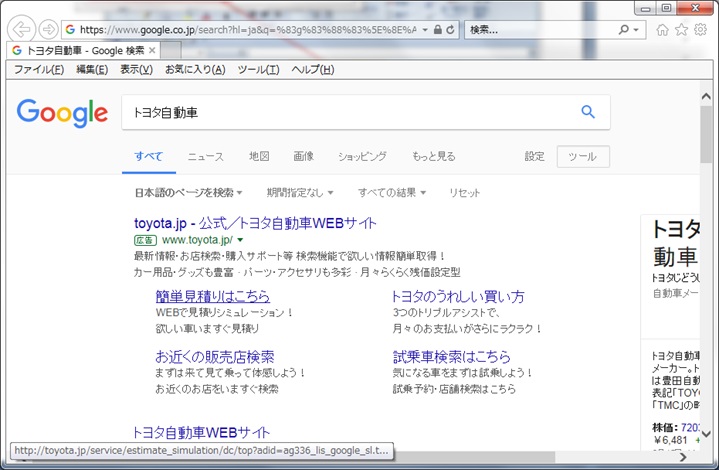Select the トヨタ自動車 - Google 検索 tab
This screenshot has width=719, height=470.
click(83, 50)
